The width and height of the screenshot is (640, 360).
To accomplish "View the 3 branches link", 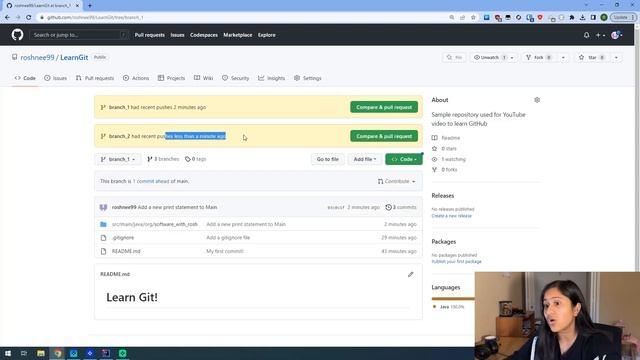I will 163,159.
